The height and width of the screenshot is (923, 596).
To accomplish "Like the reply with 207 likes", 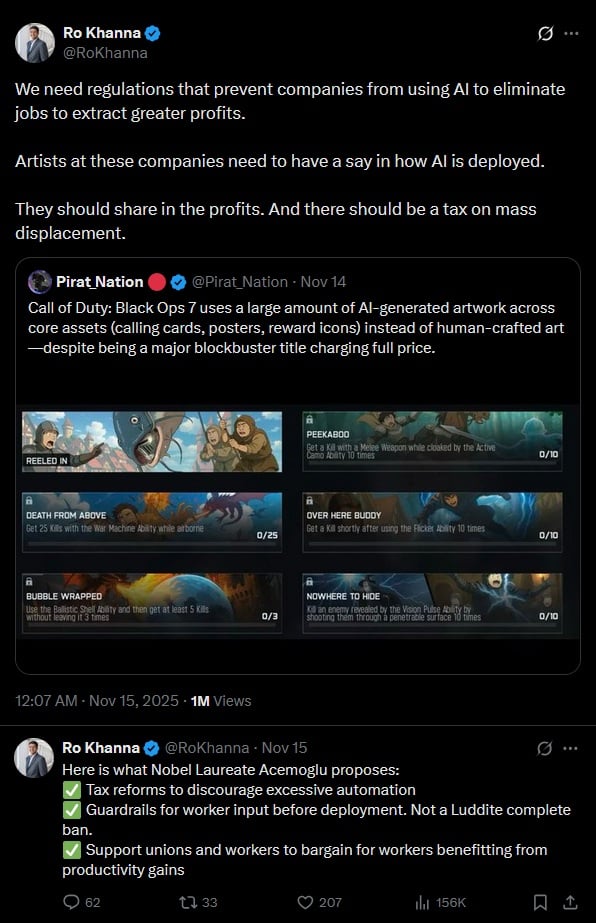I will (319, 902).
